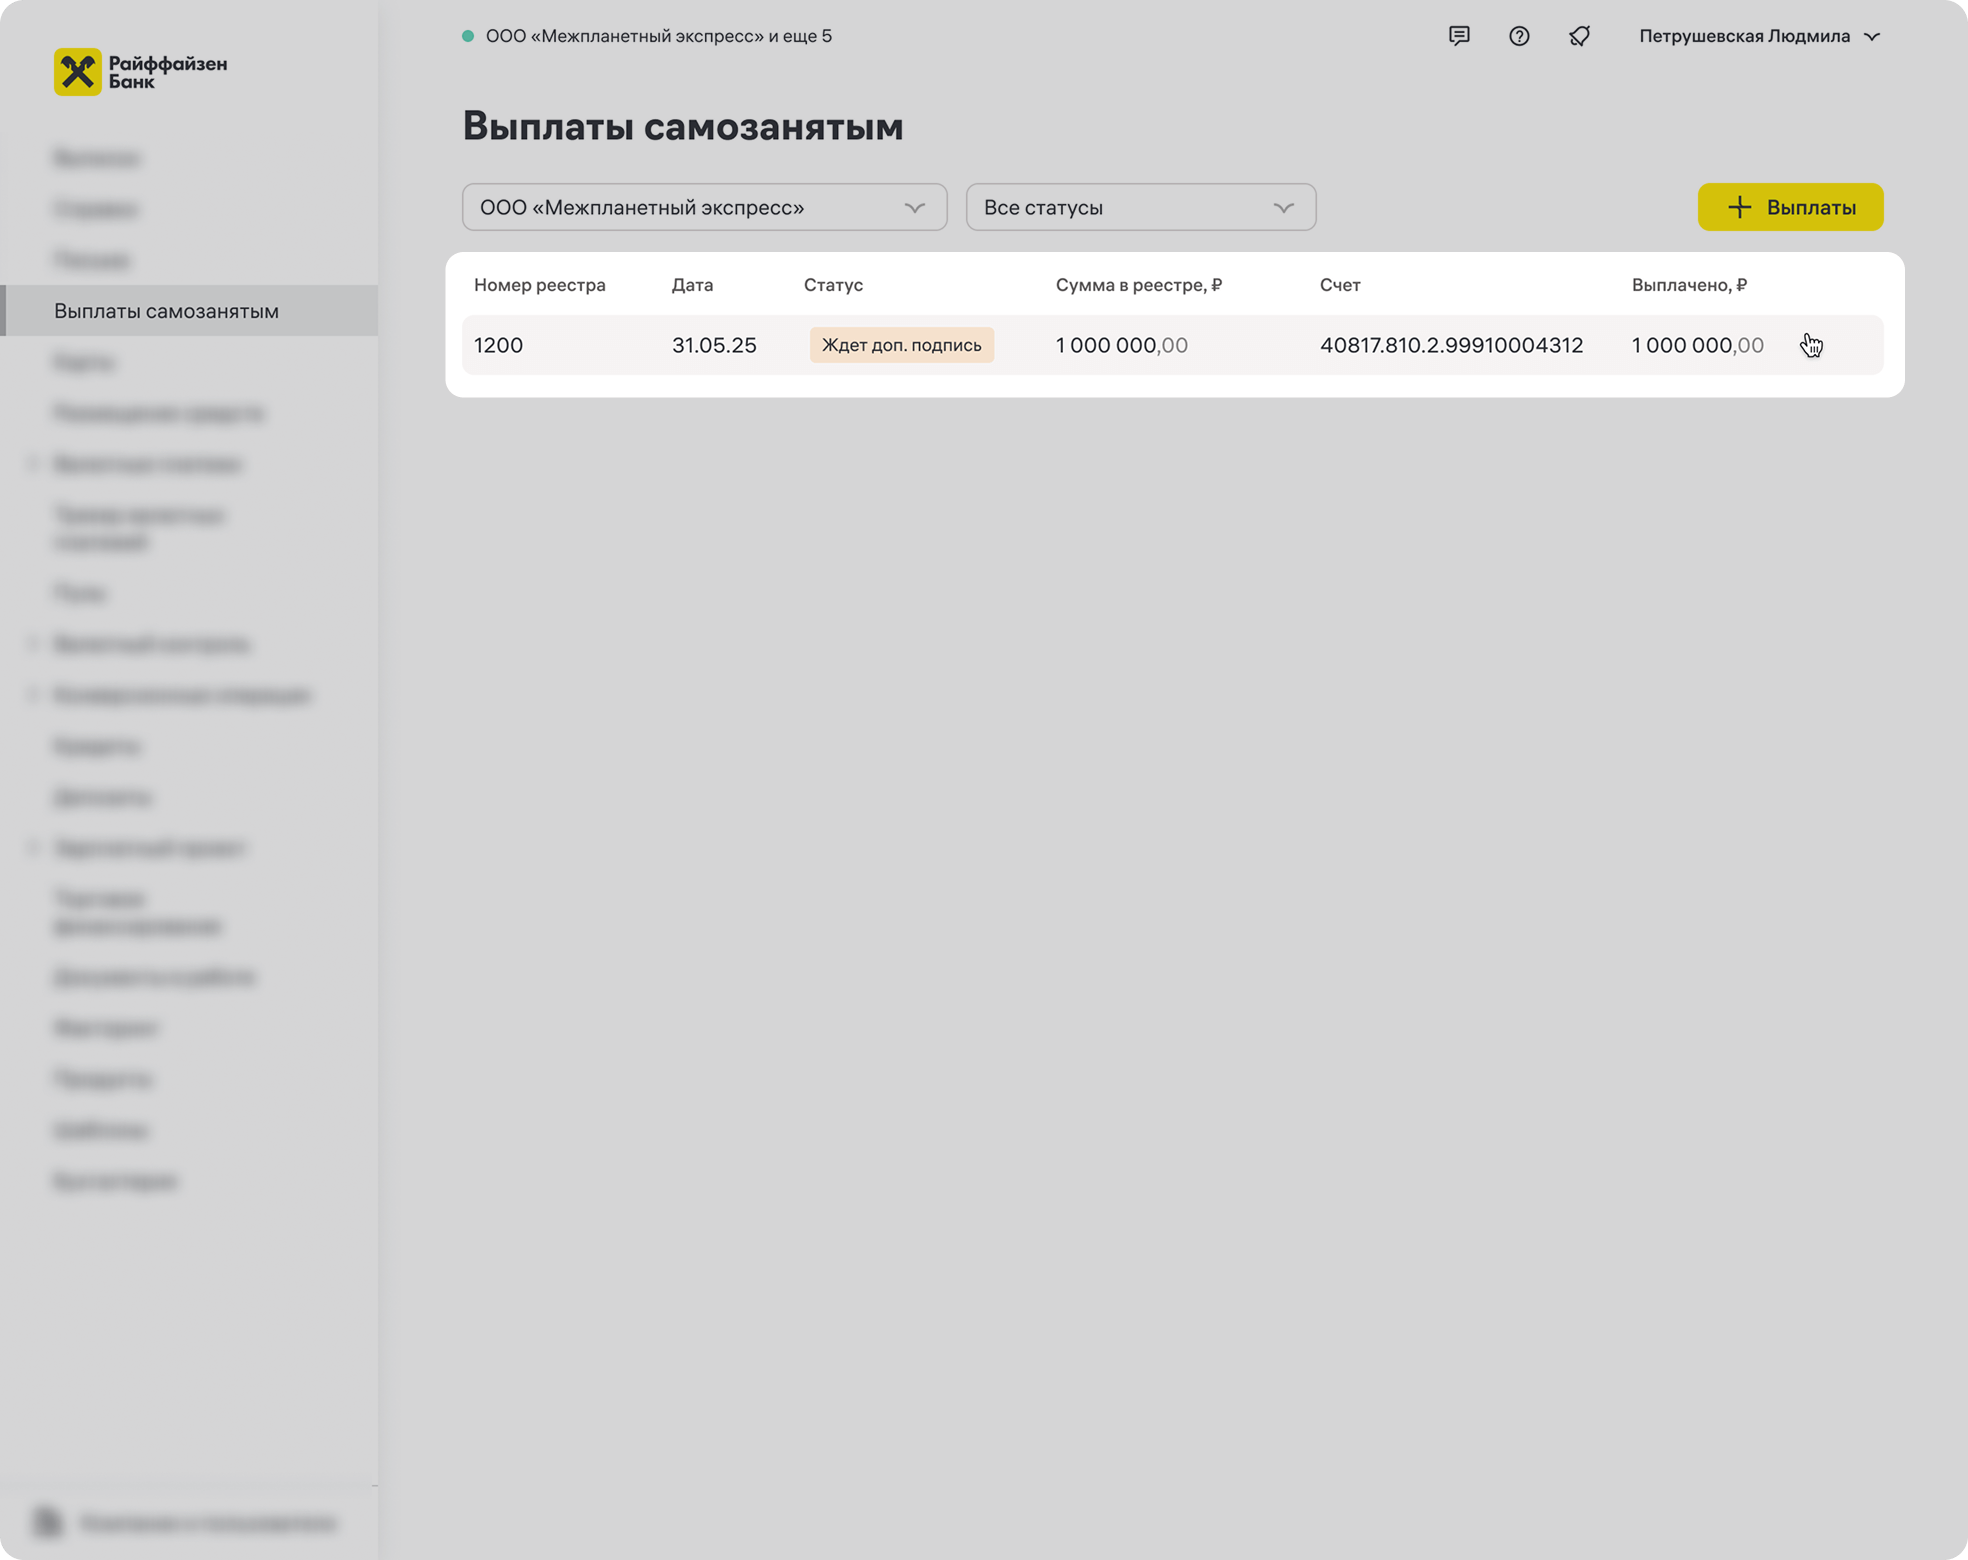
Task: Select Выплаты самозанятым in the sidebar
Action: coord(166,311)
